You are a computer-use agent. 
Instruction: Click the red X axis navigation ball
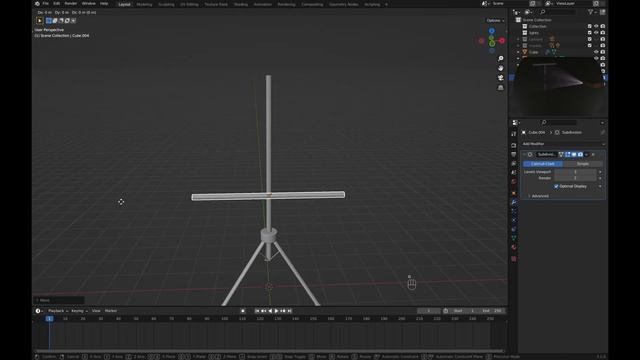coord(502,40)
